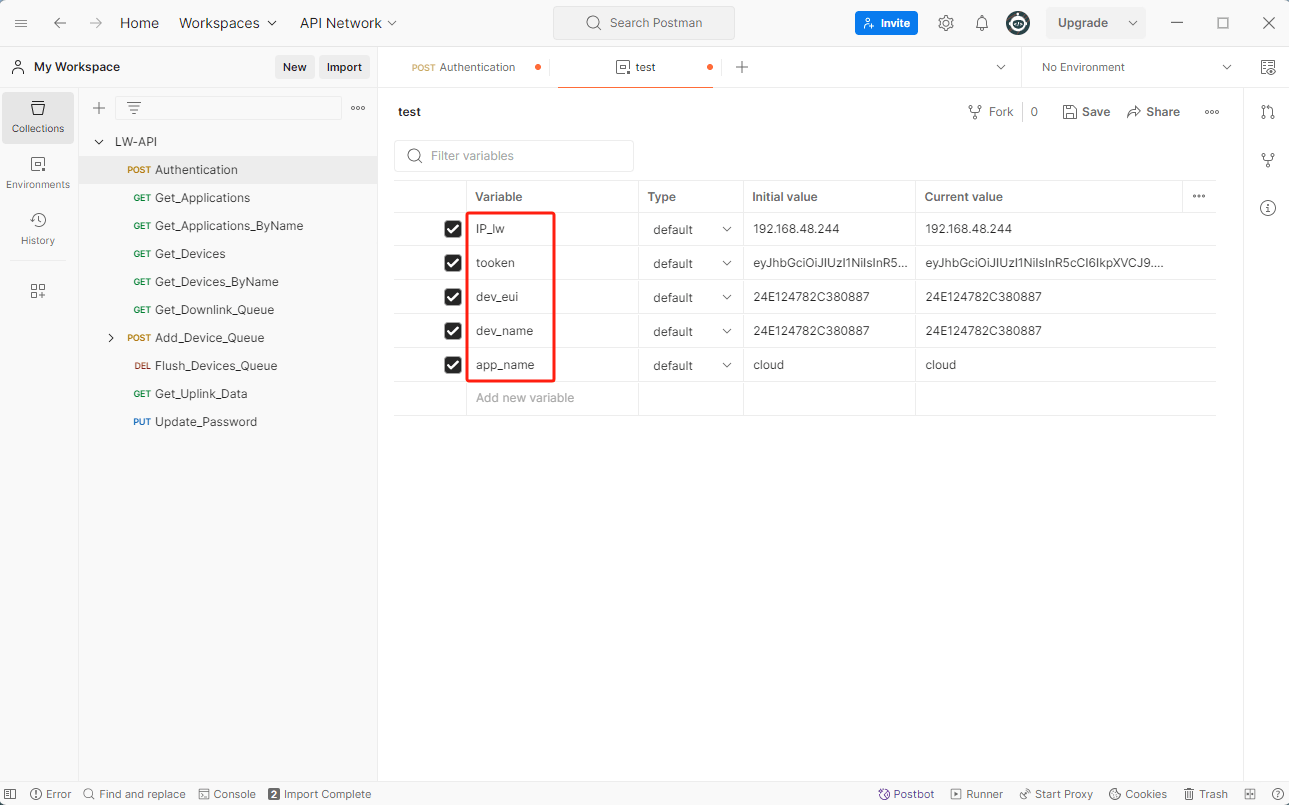Image resolution: width=1289 pixels, height=805 pixels.
Task: Open the Workspaces menu
Action: [x=228, y=23]
